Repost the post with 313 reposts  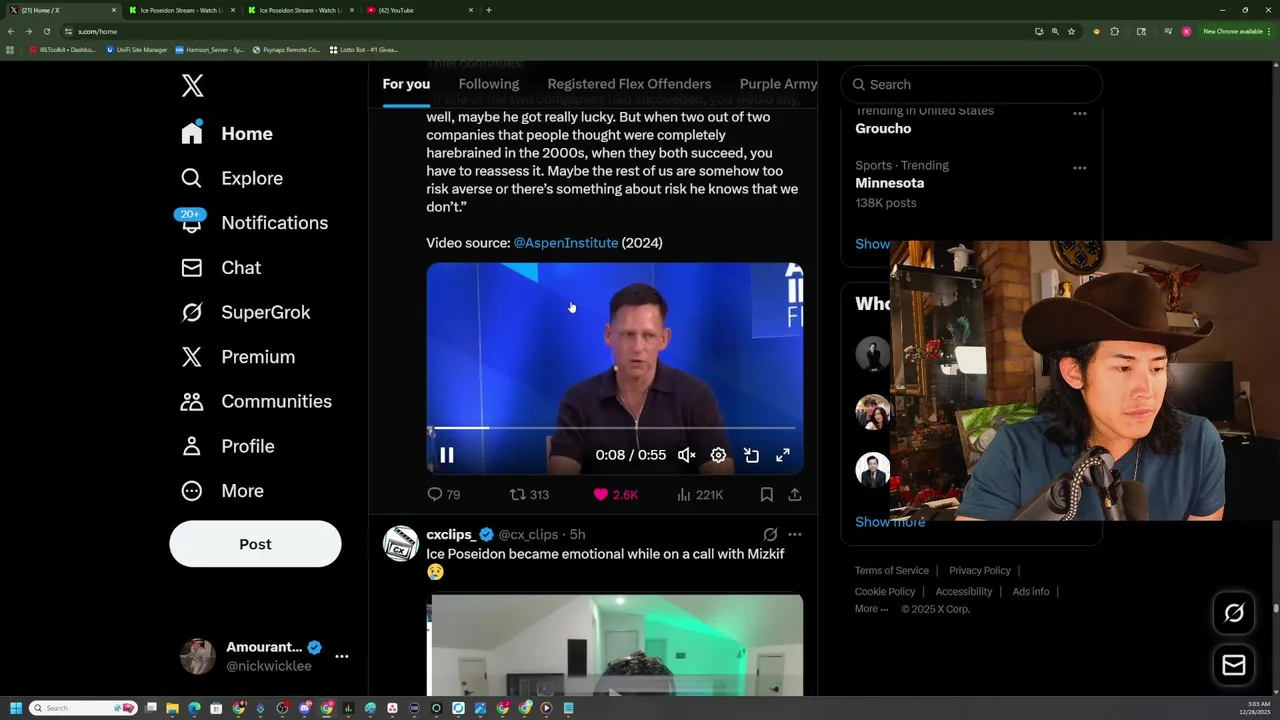click(530, 494)
